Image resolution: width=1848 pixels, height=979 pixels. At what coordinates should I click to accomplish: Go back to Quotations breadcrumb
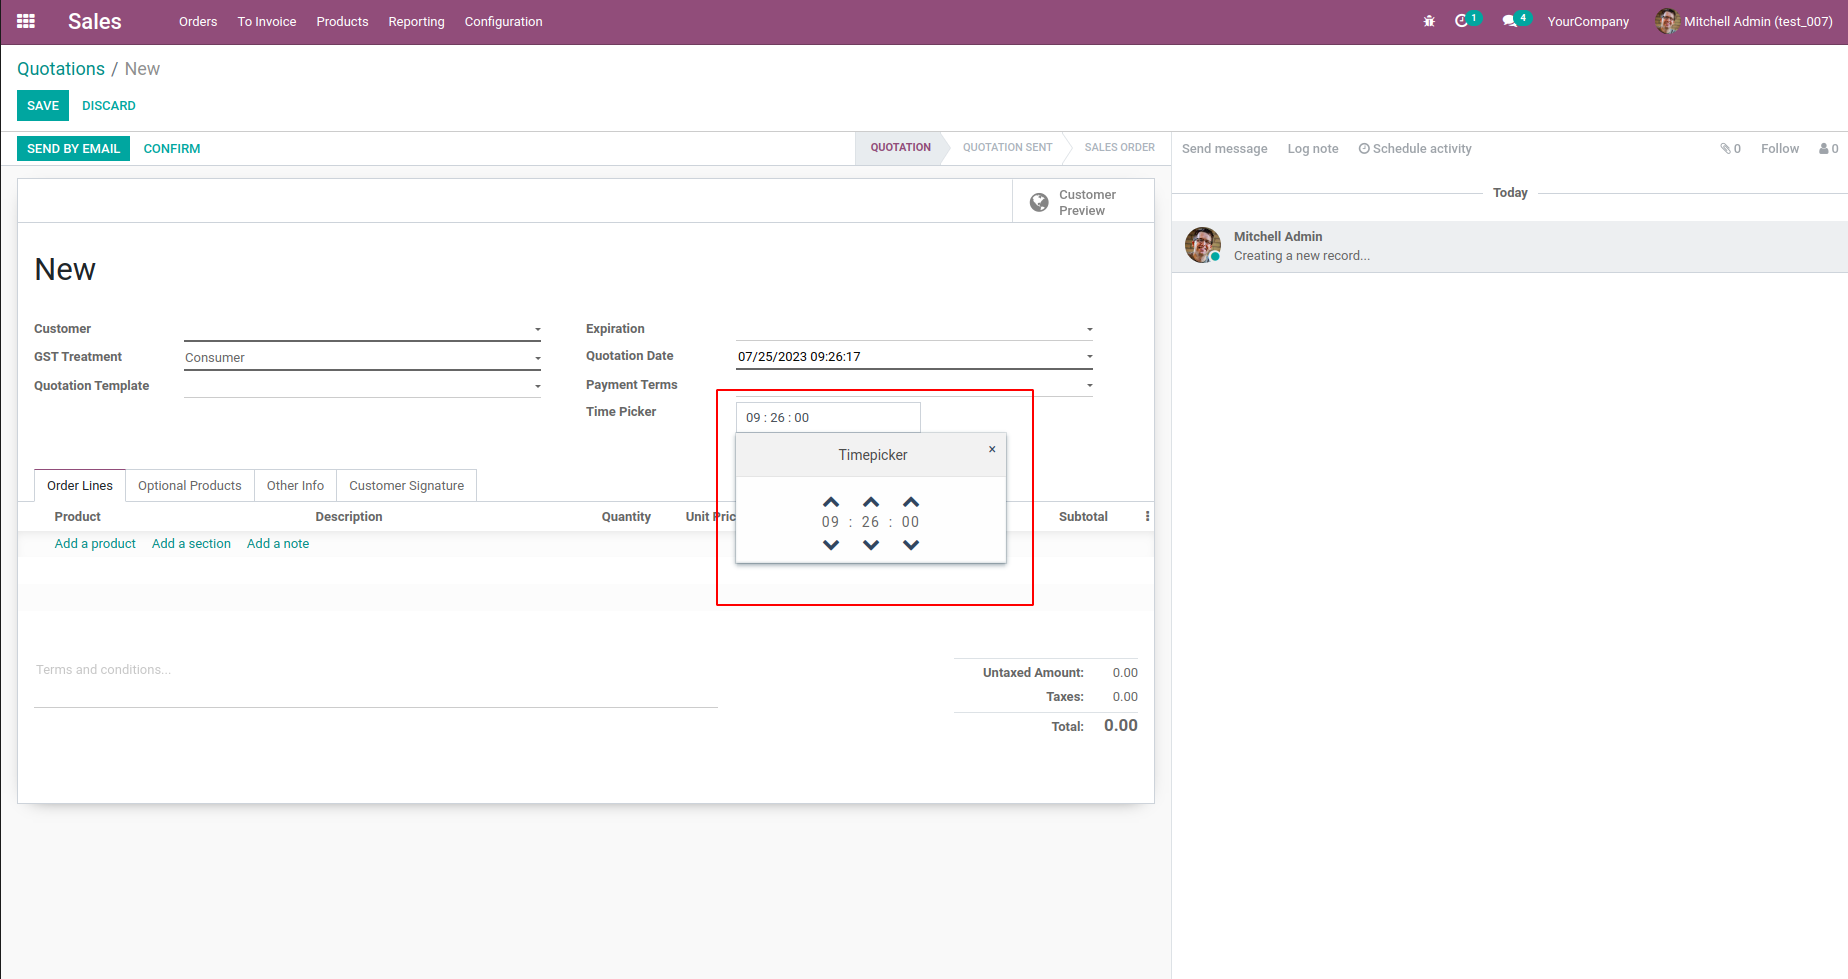(x=61, y=69)
